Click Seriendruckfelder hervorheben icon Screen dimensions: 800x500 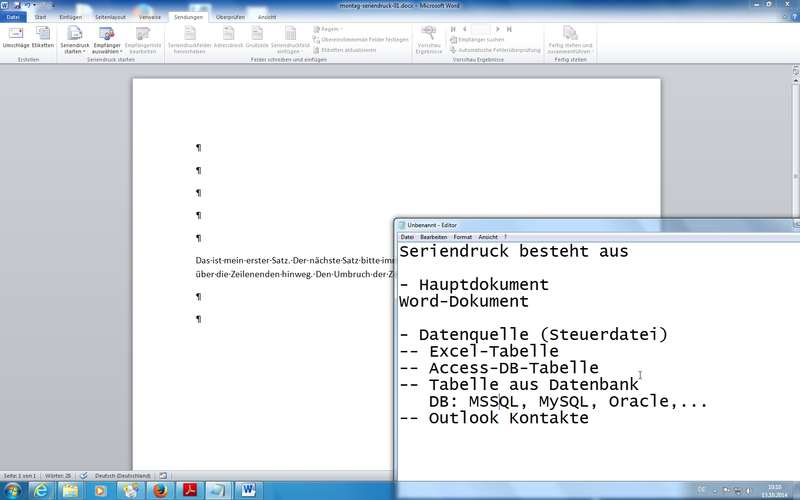click(189, 41)
